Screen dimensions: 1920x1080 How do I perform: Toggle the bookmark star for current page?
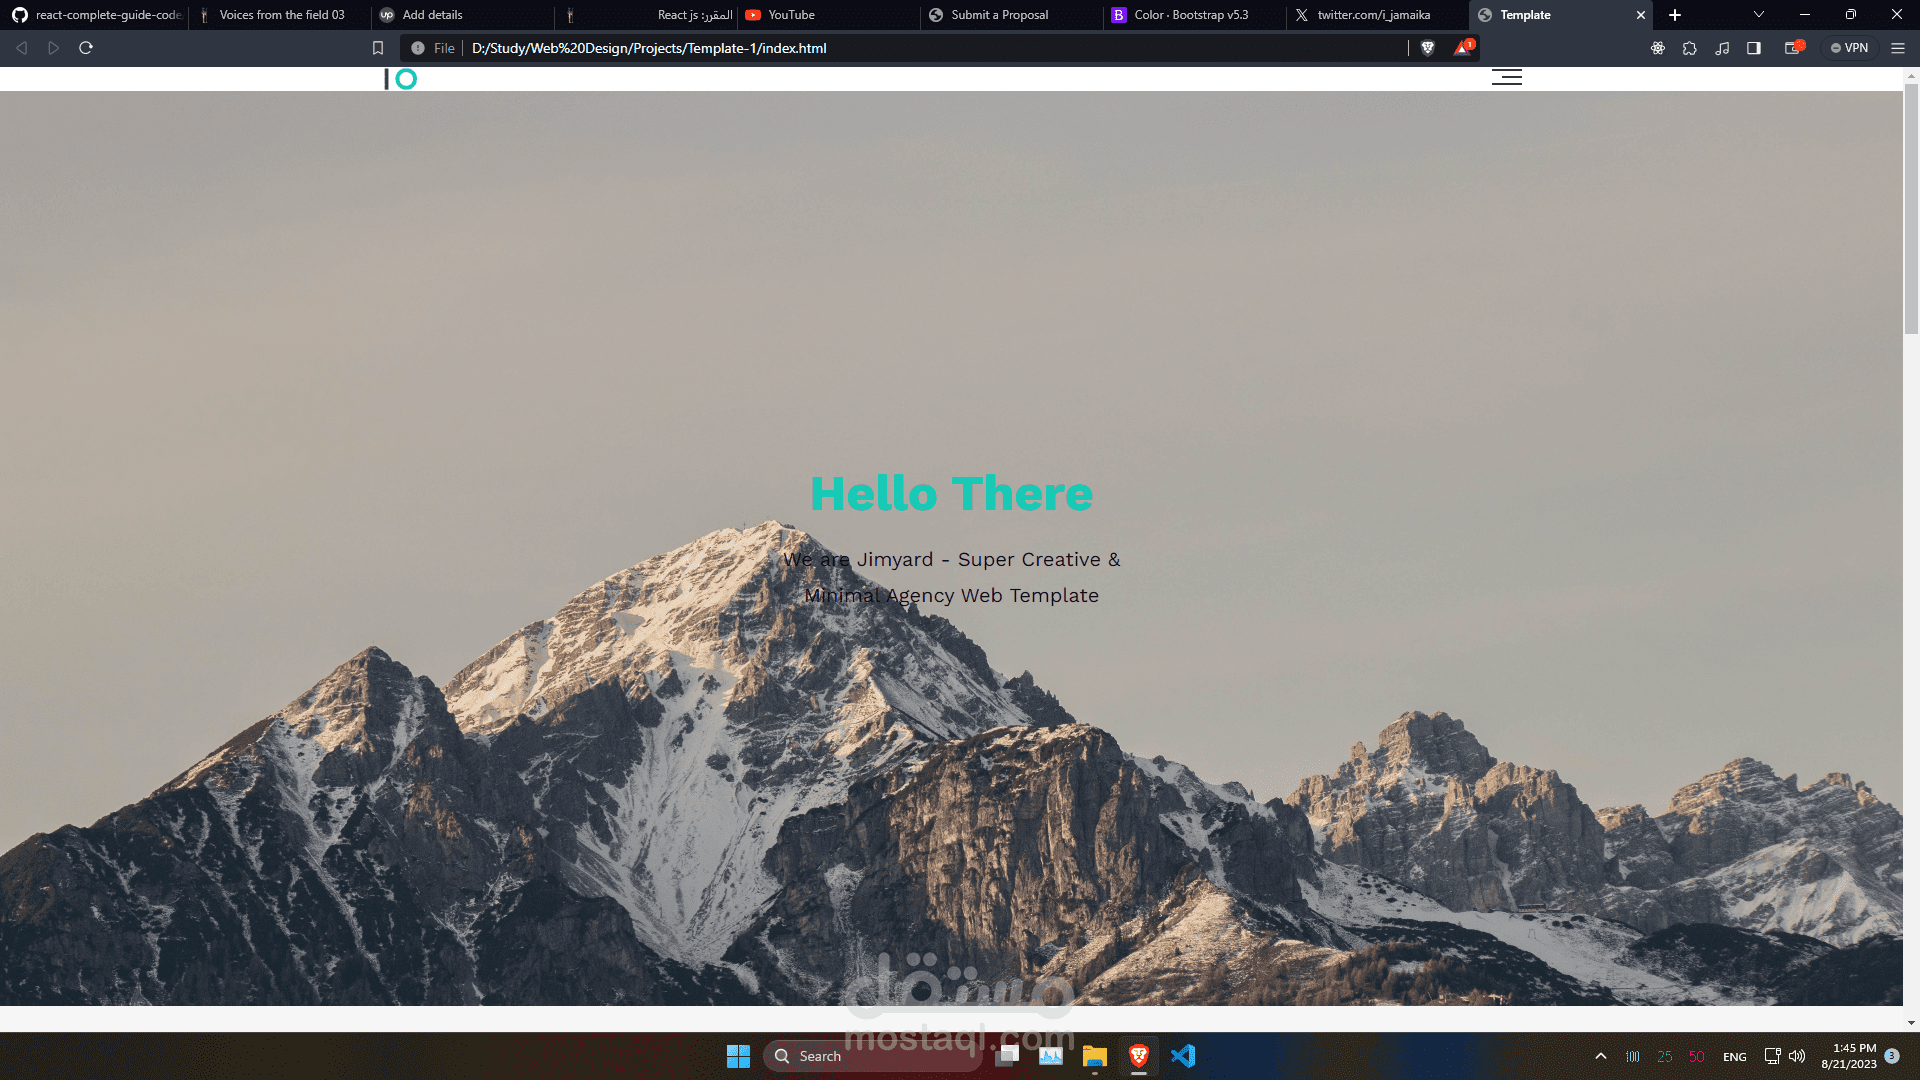tap(378, 47)
